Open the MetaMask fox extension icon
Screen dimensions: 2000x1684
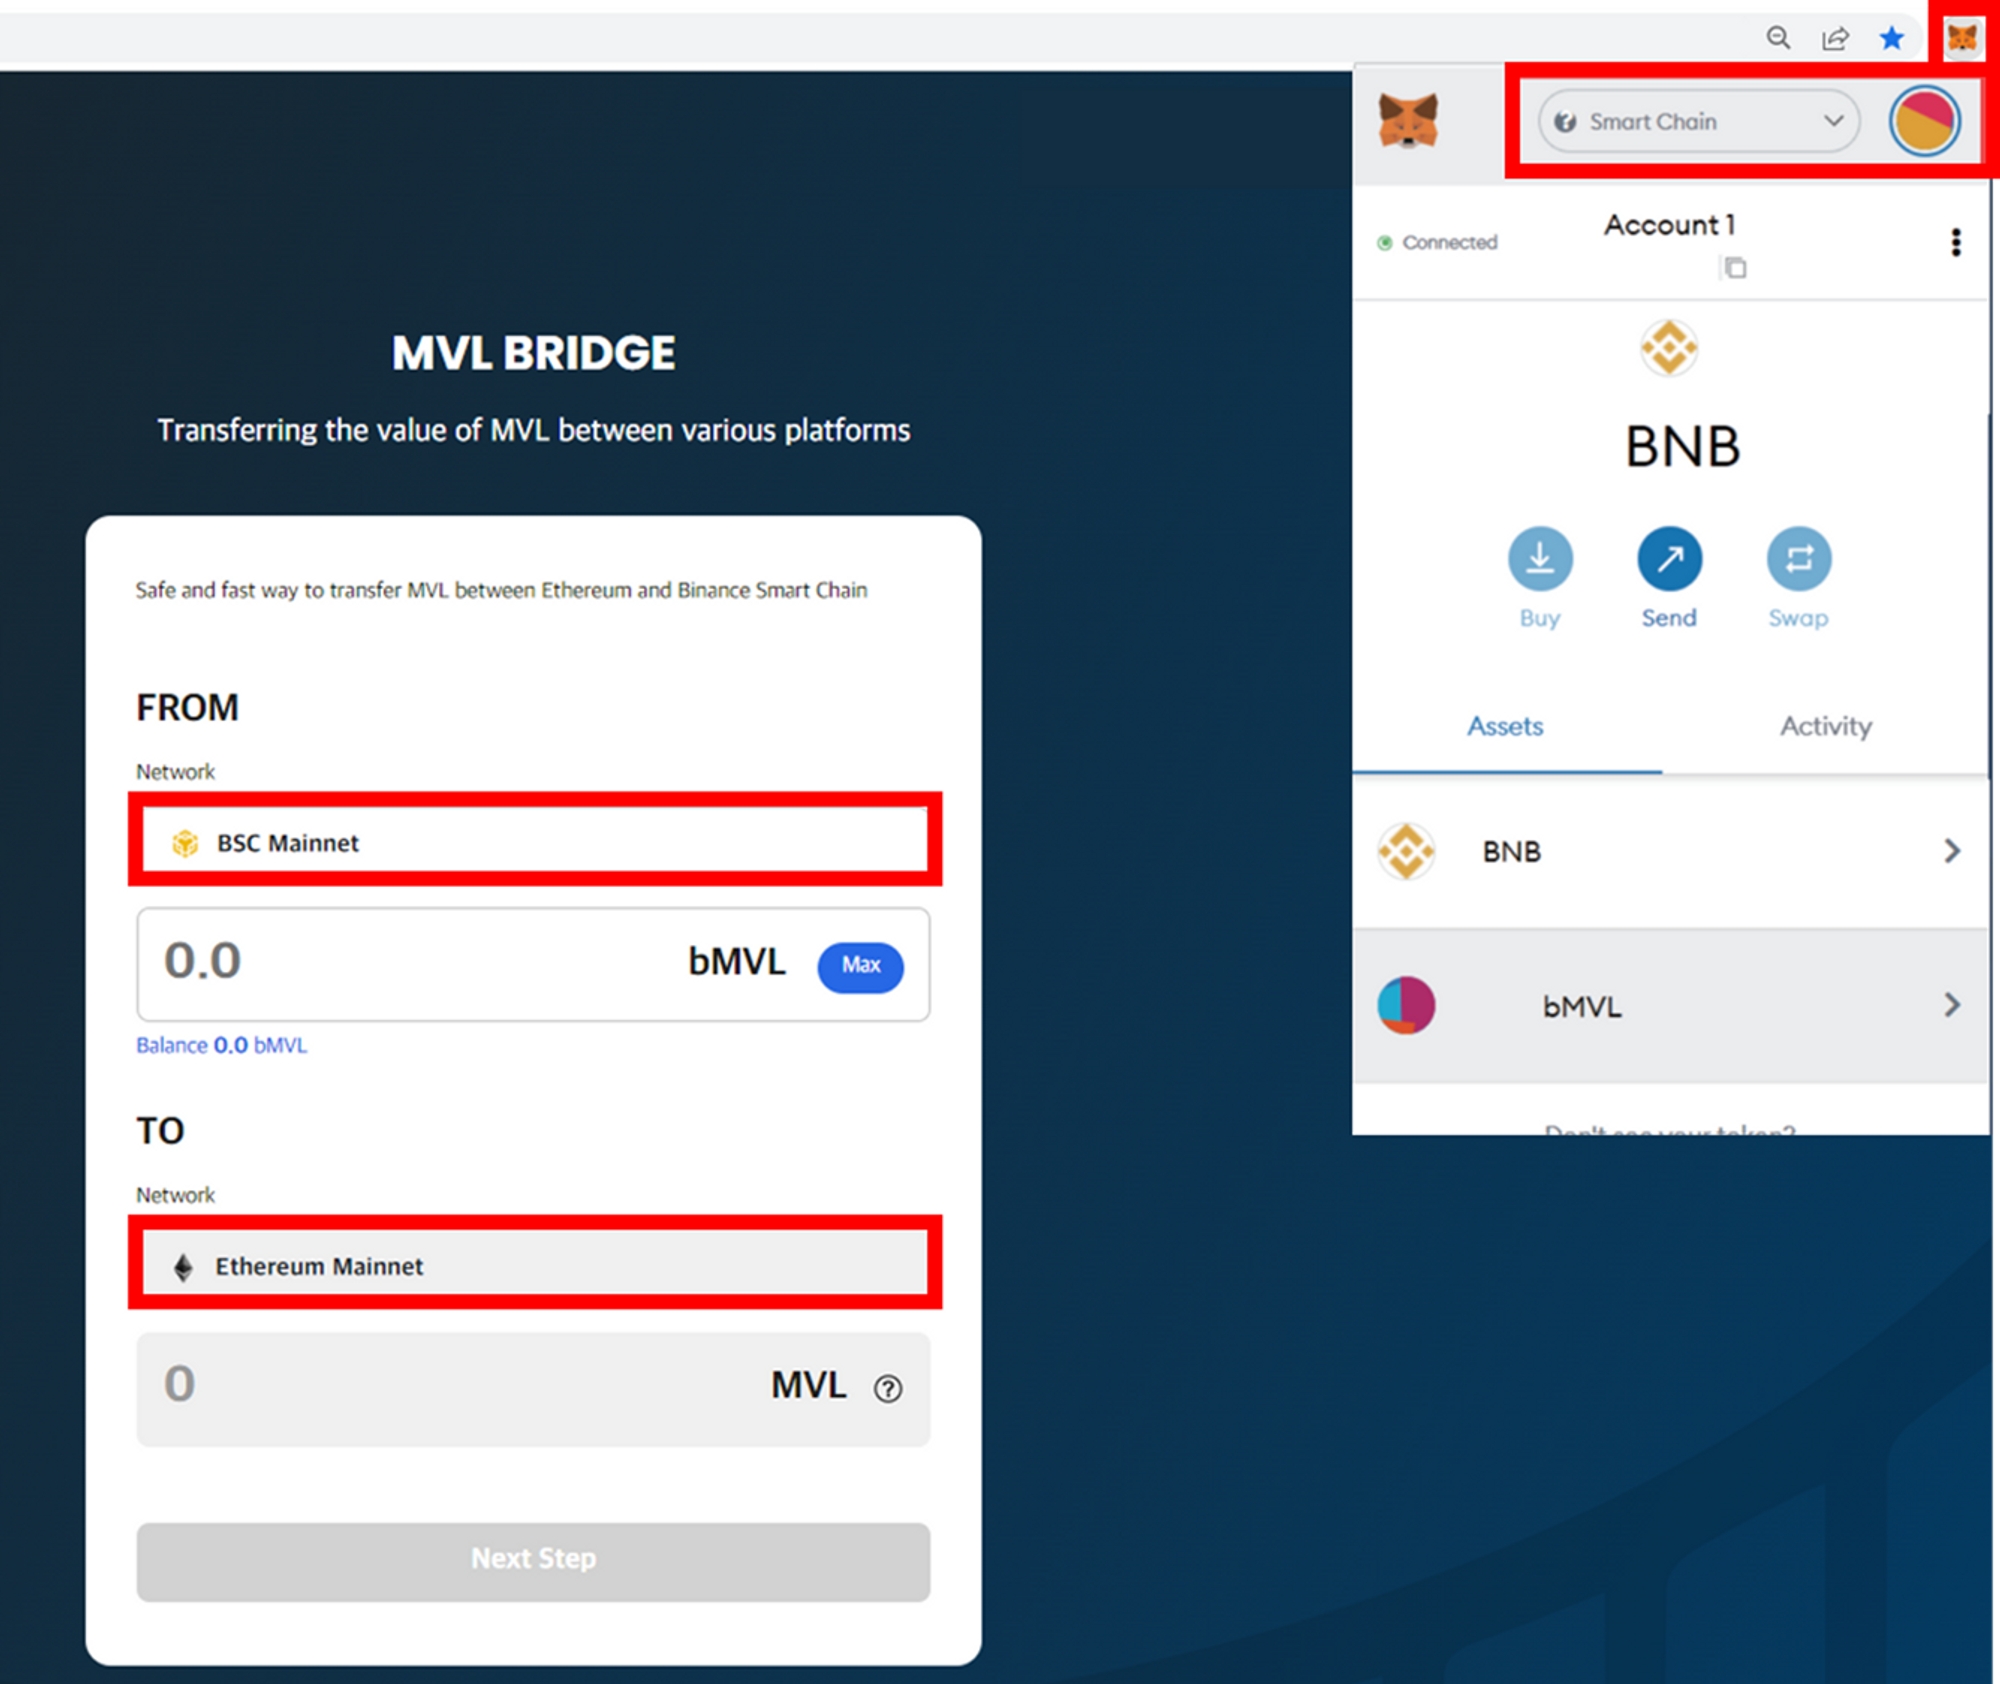pos(1963,38)
